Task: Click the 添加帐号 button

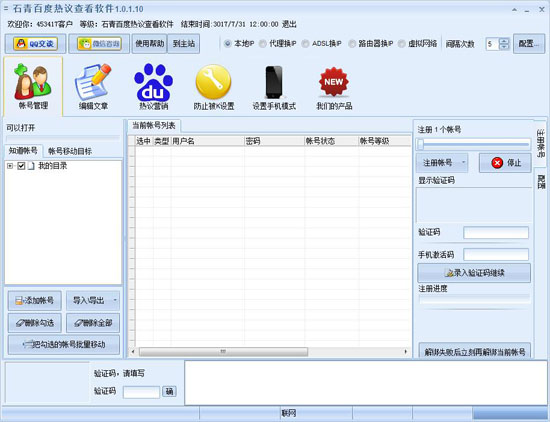Action: (x=35, y=300)
